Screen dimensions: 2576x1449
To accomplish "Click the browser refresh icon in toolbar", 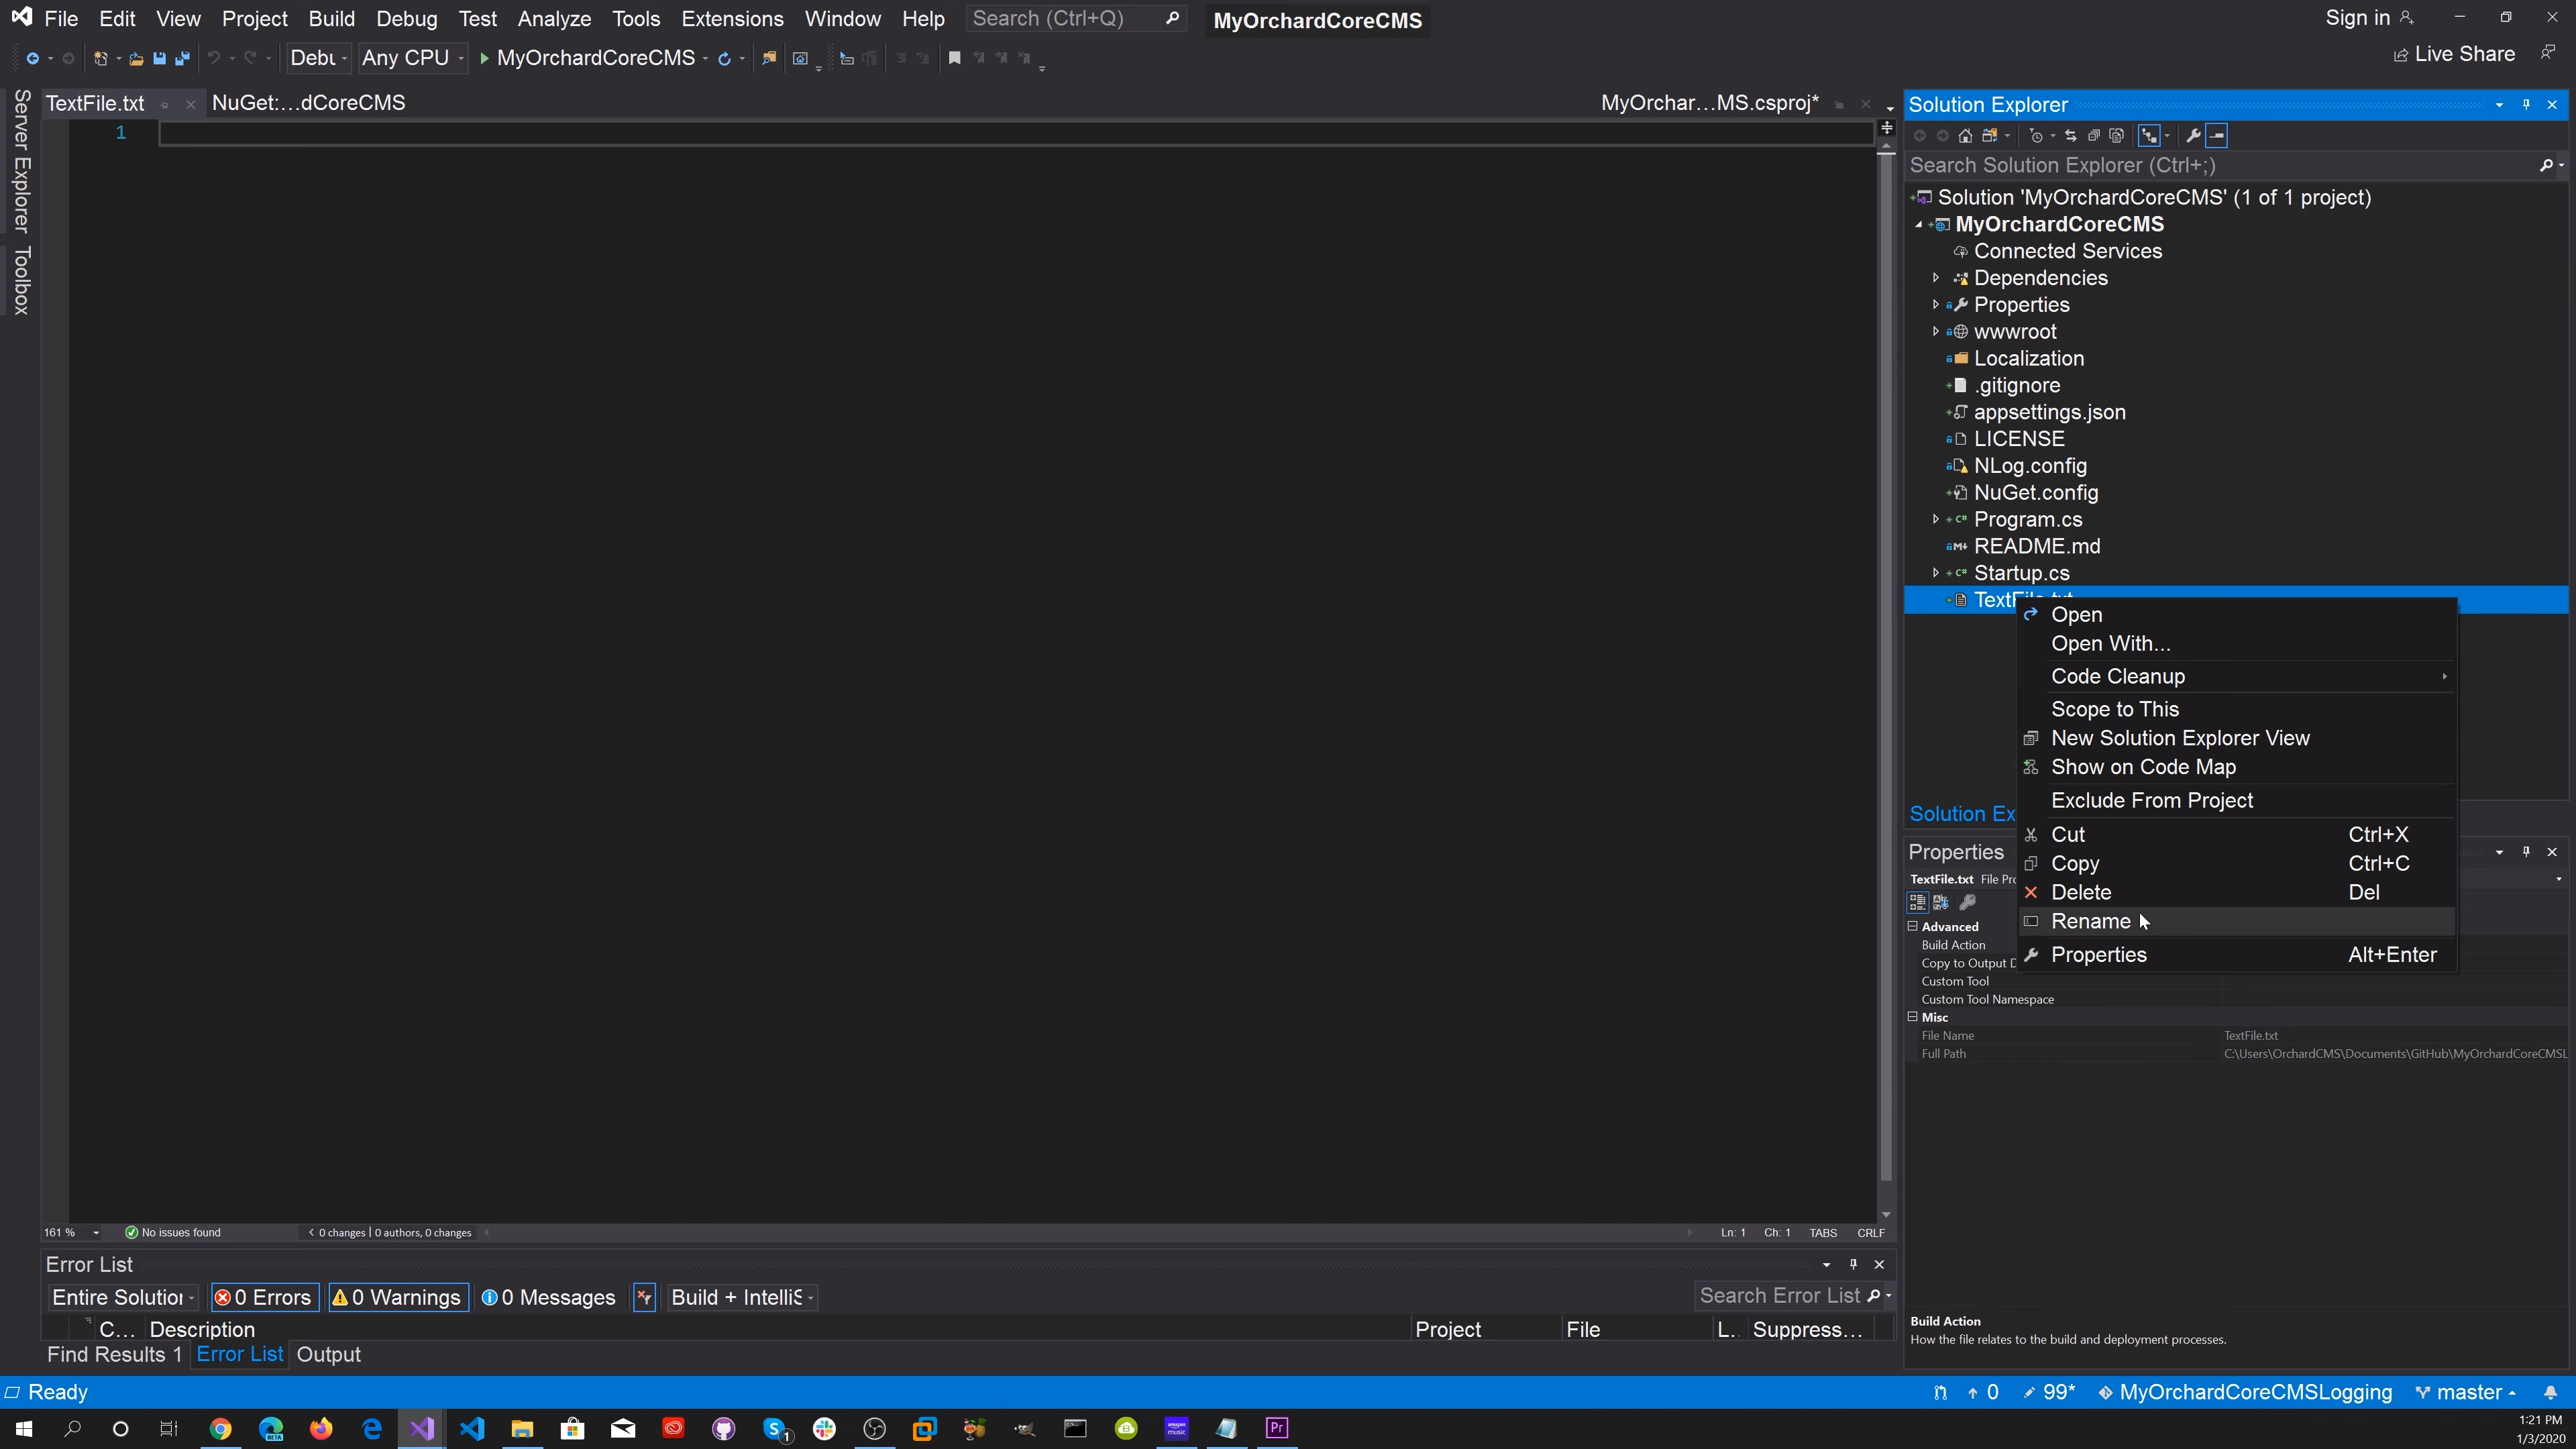I will (724, 58).
